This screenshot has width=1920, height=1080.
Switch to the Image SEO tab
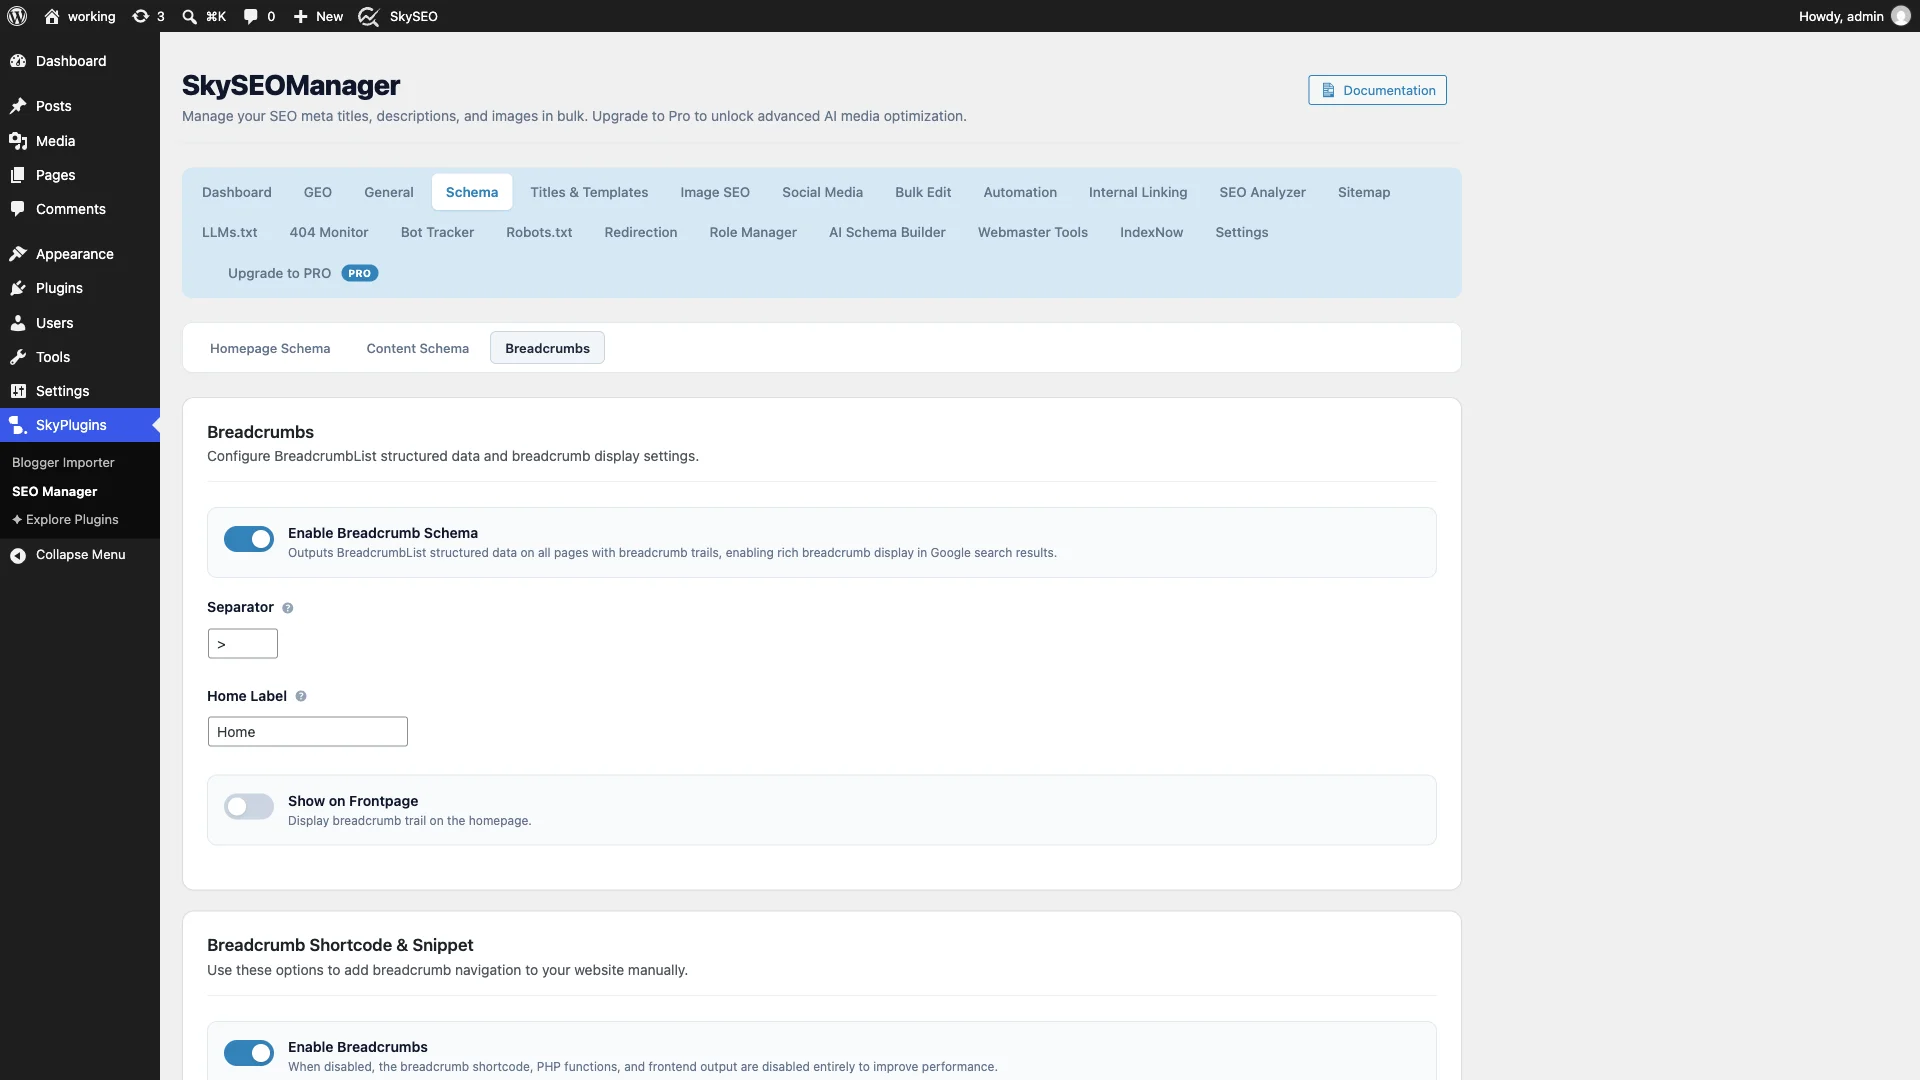tap(715, 192)
